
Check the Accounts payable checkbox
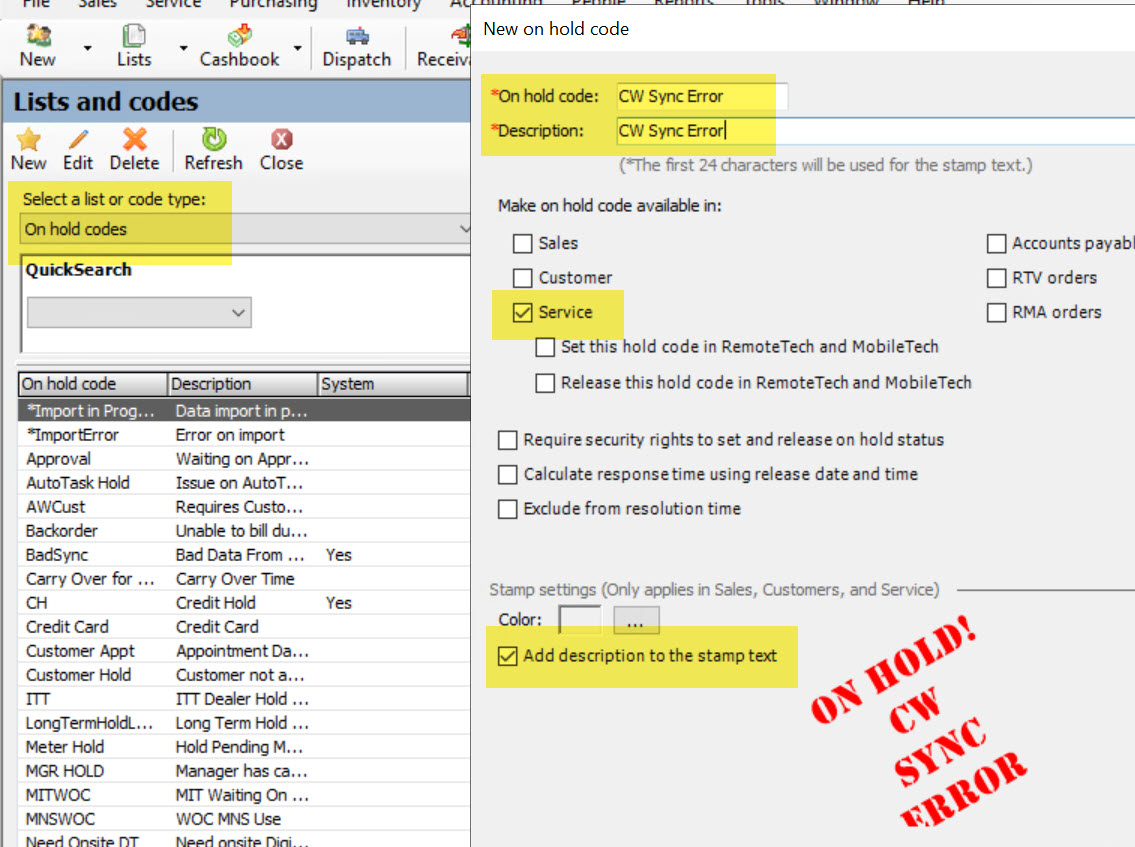(997, 243)
